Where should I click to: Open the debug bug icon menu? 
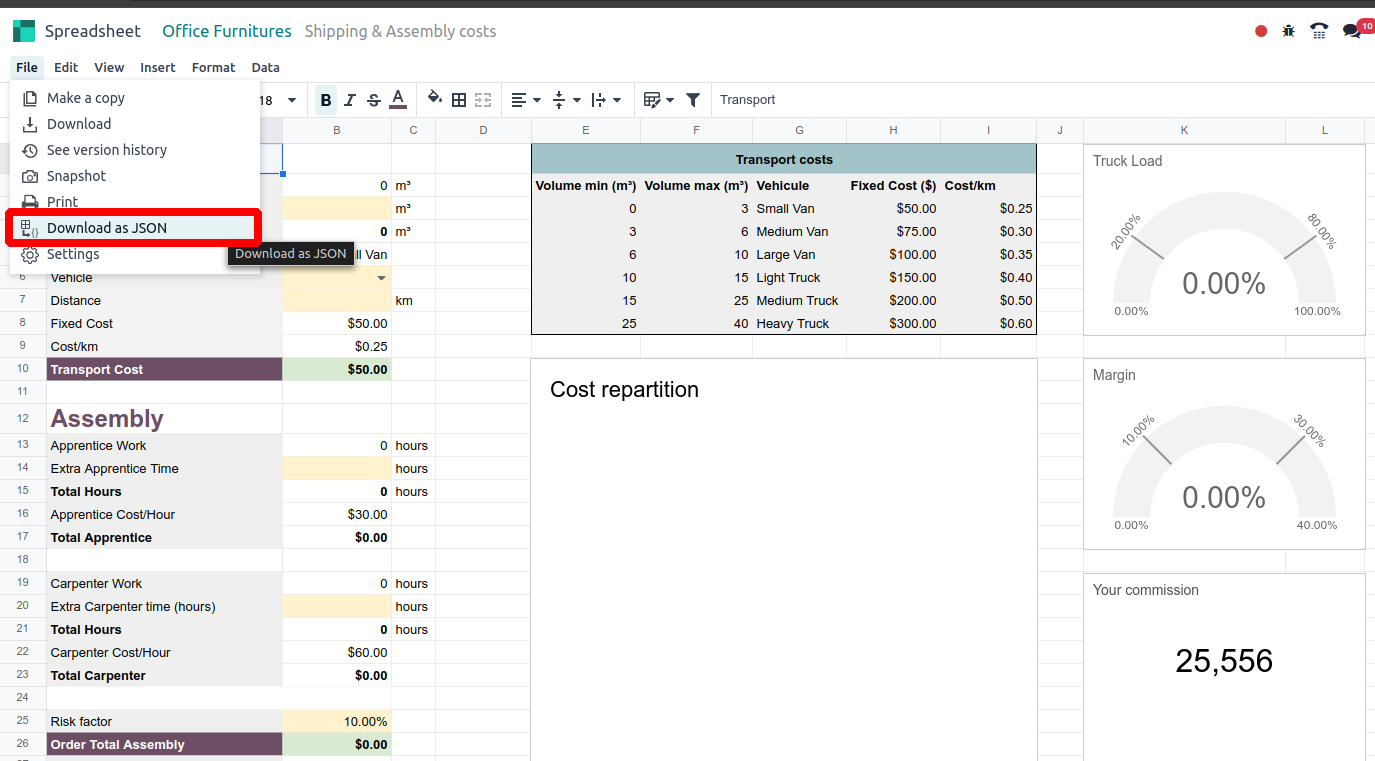click(1289, 31)
